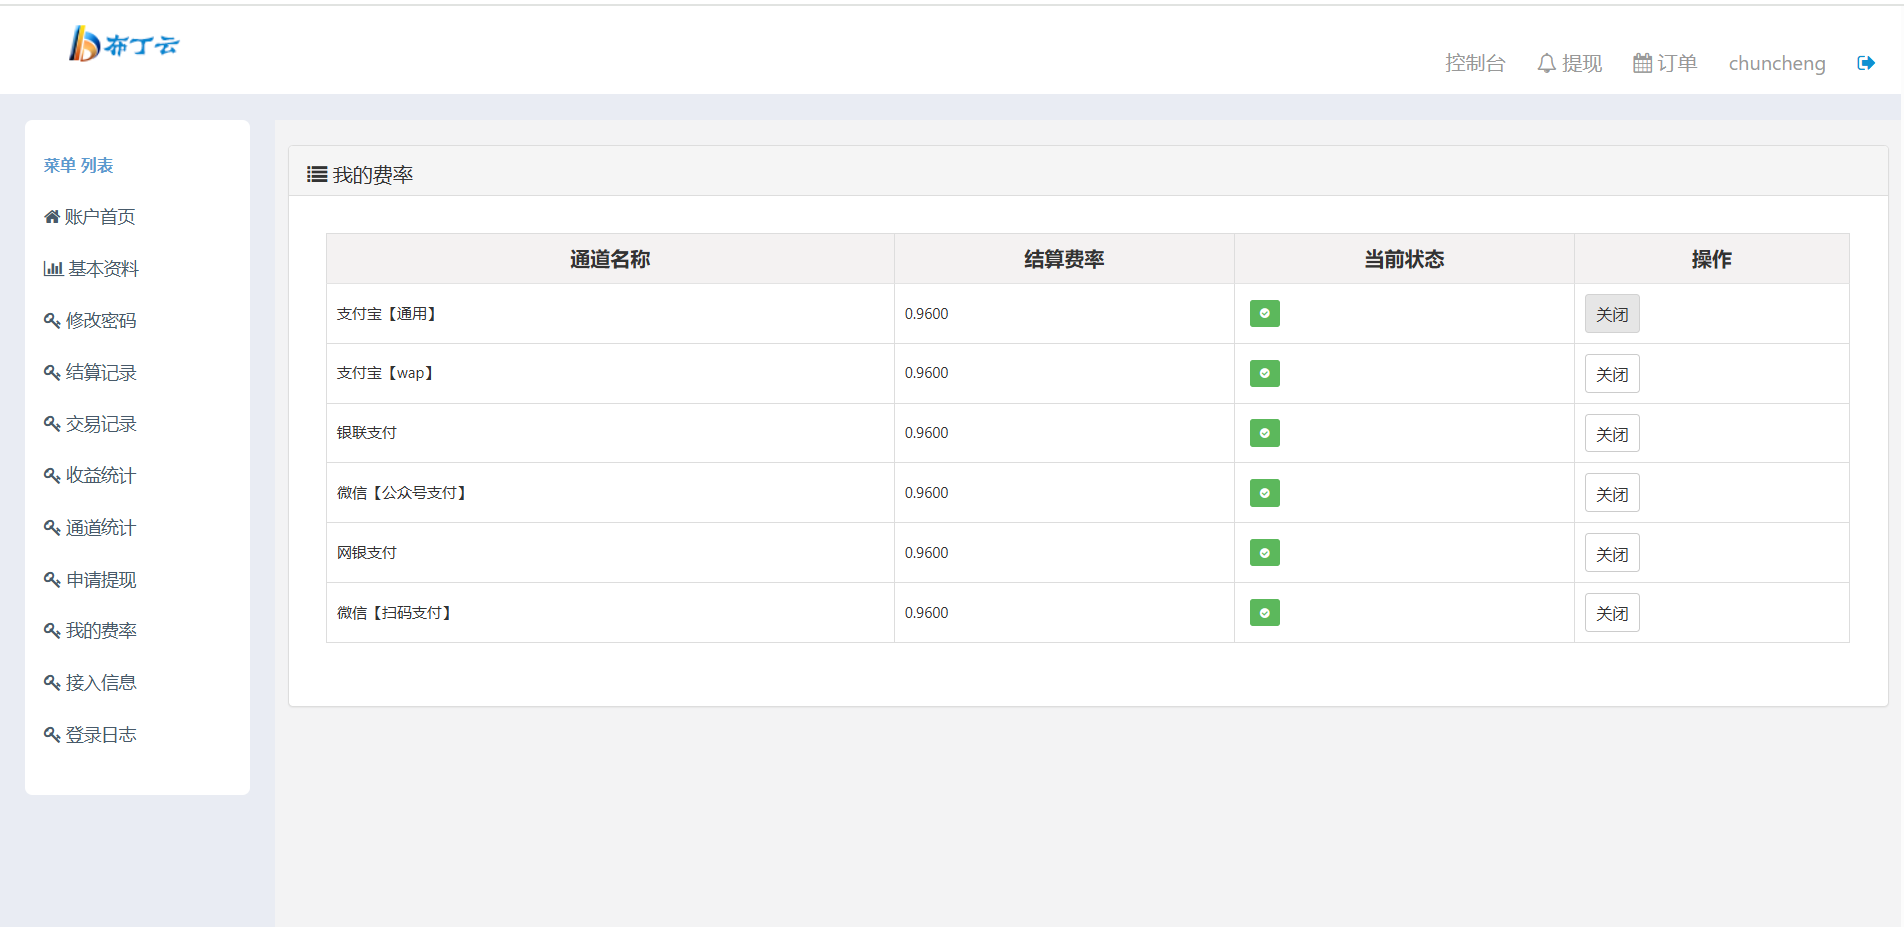The image size is (1904, 927).
Task: Open 申请提现 from sidebar menu
Action: (91, 580)
